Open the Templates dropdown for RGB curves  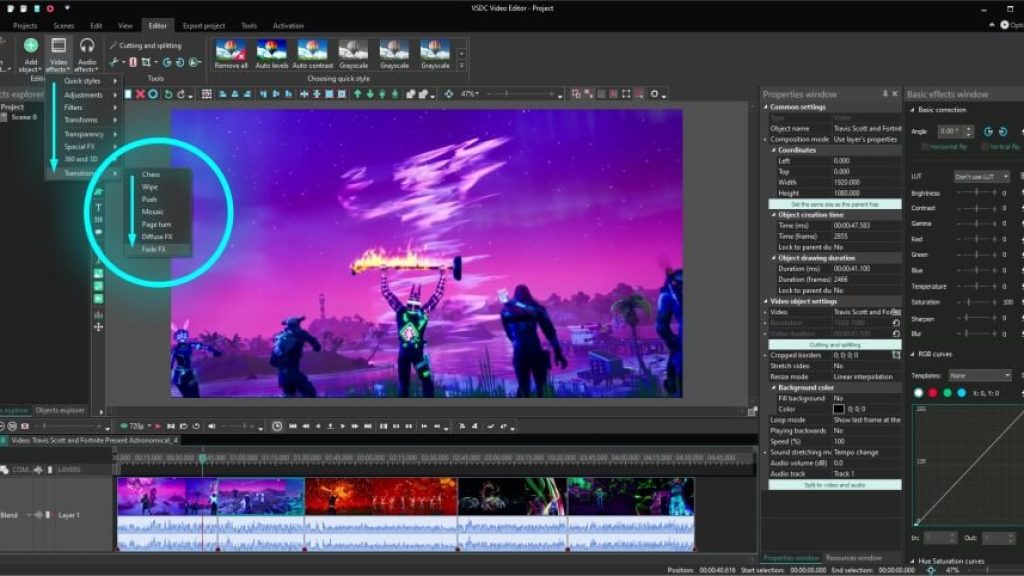[980, 376]
